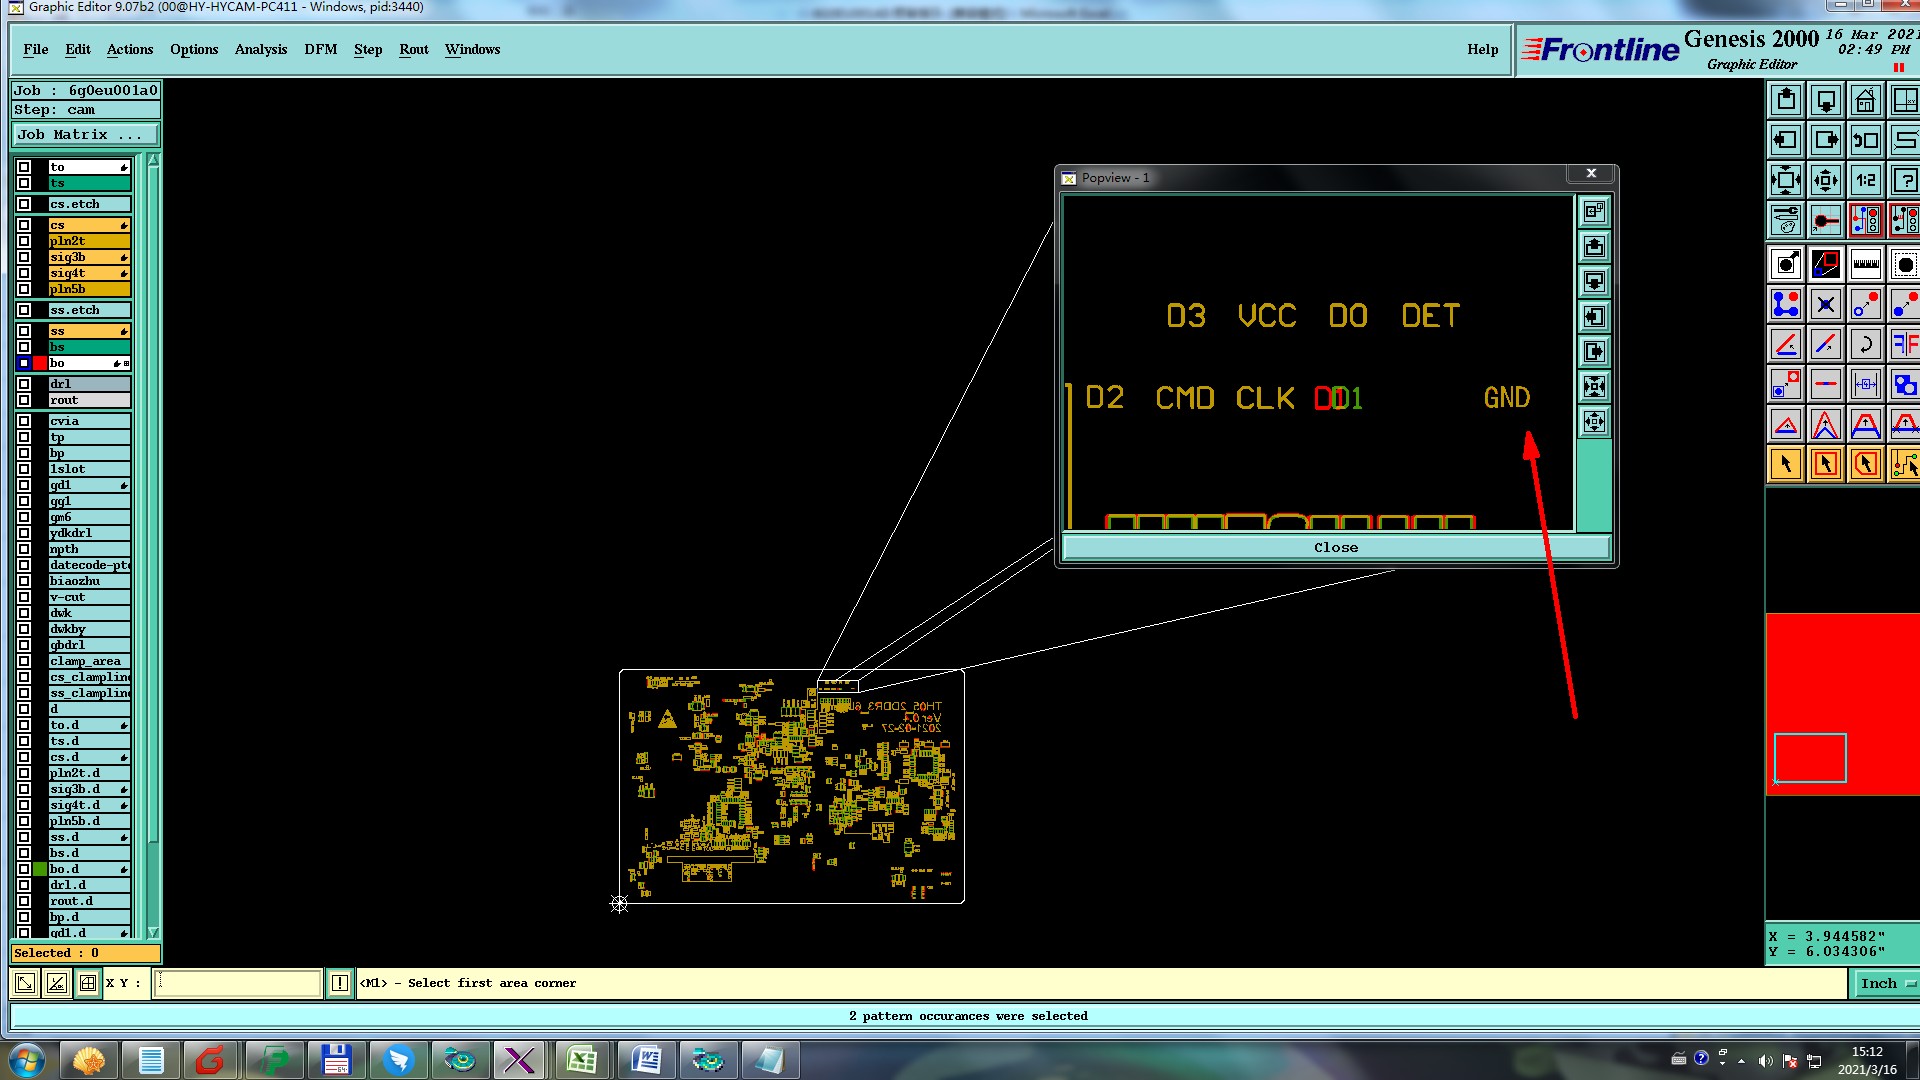
Task: Click the exclamation mark button by XY field
Action: pyautogui.click(x=339, y=983)
